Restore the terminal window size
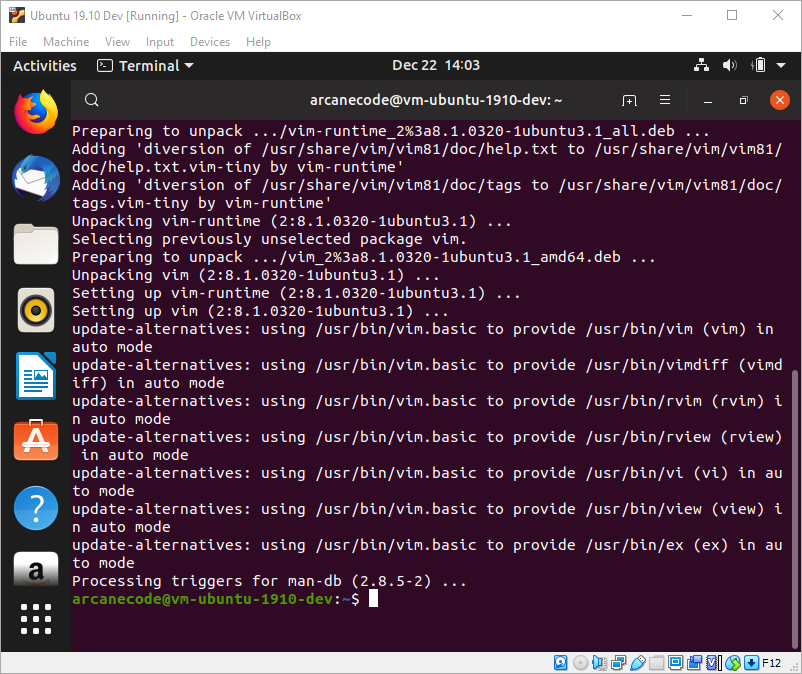Image resolution: width=802 pixels, height=674 pixels. coord(744,100)
